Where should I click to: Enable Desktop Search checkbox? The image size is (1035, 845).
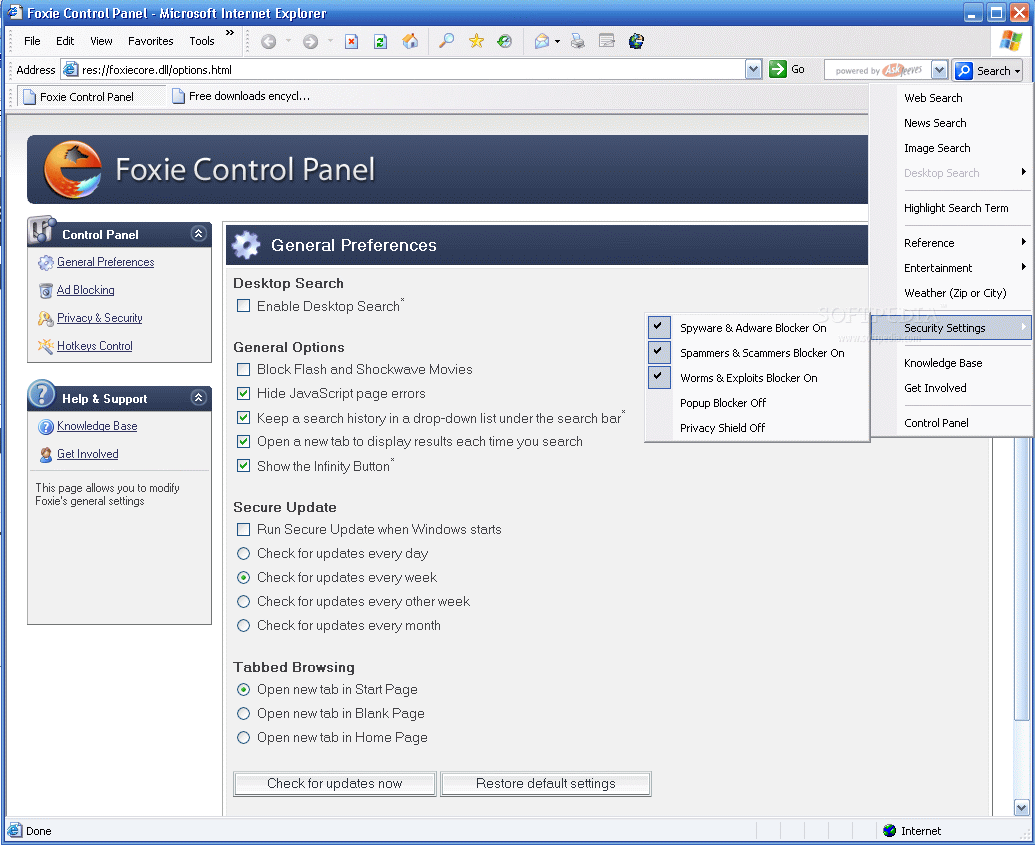(x=244, y=306)
